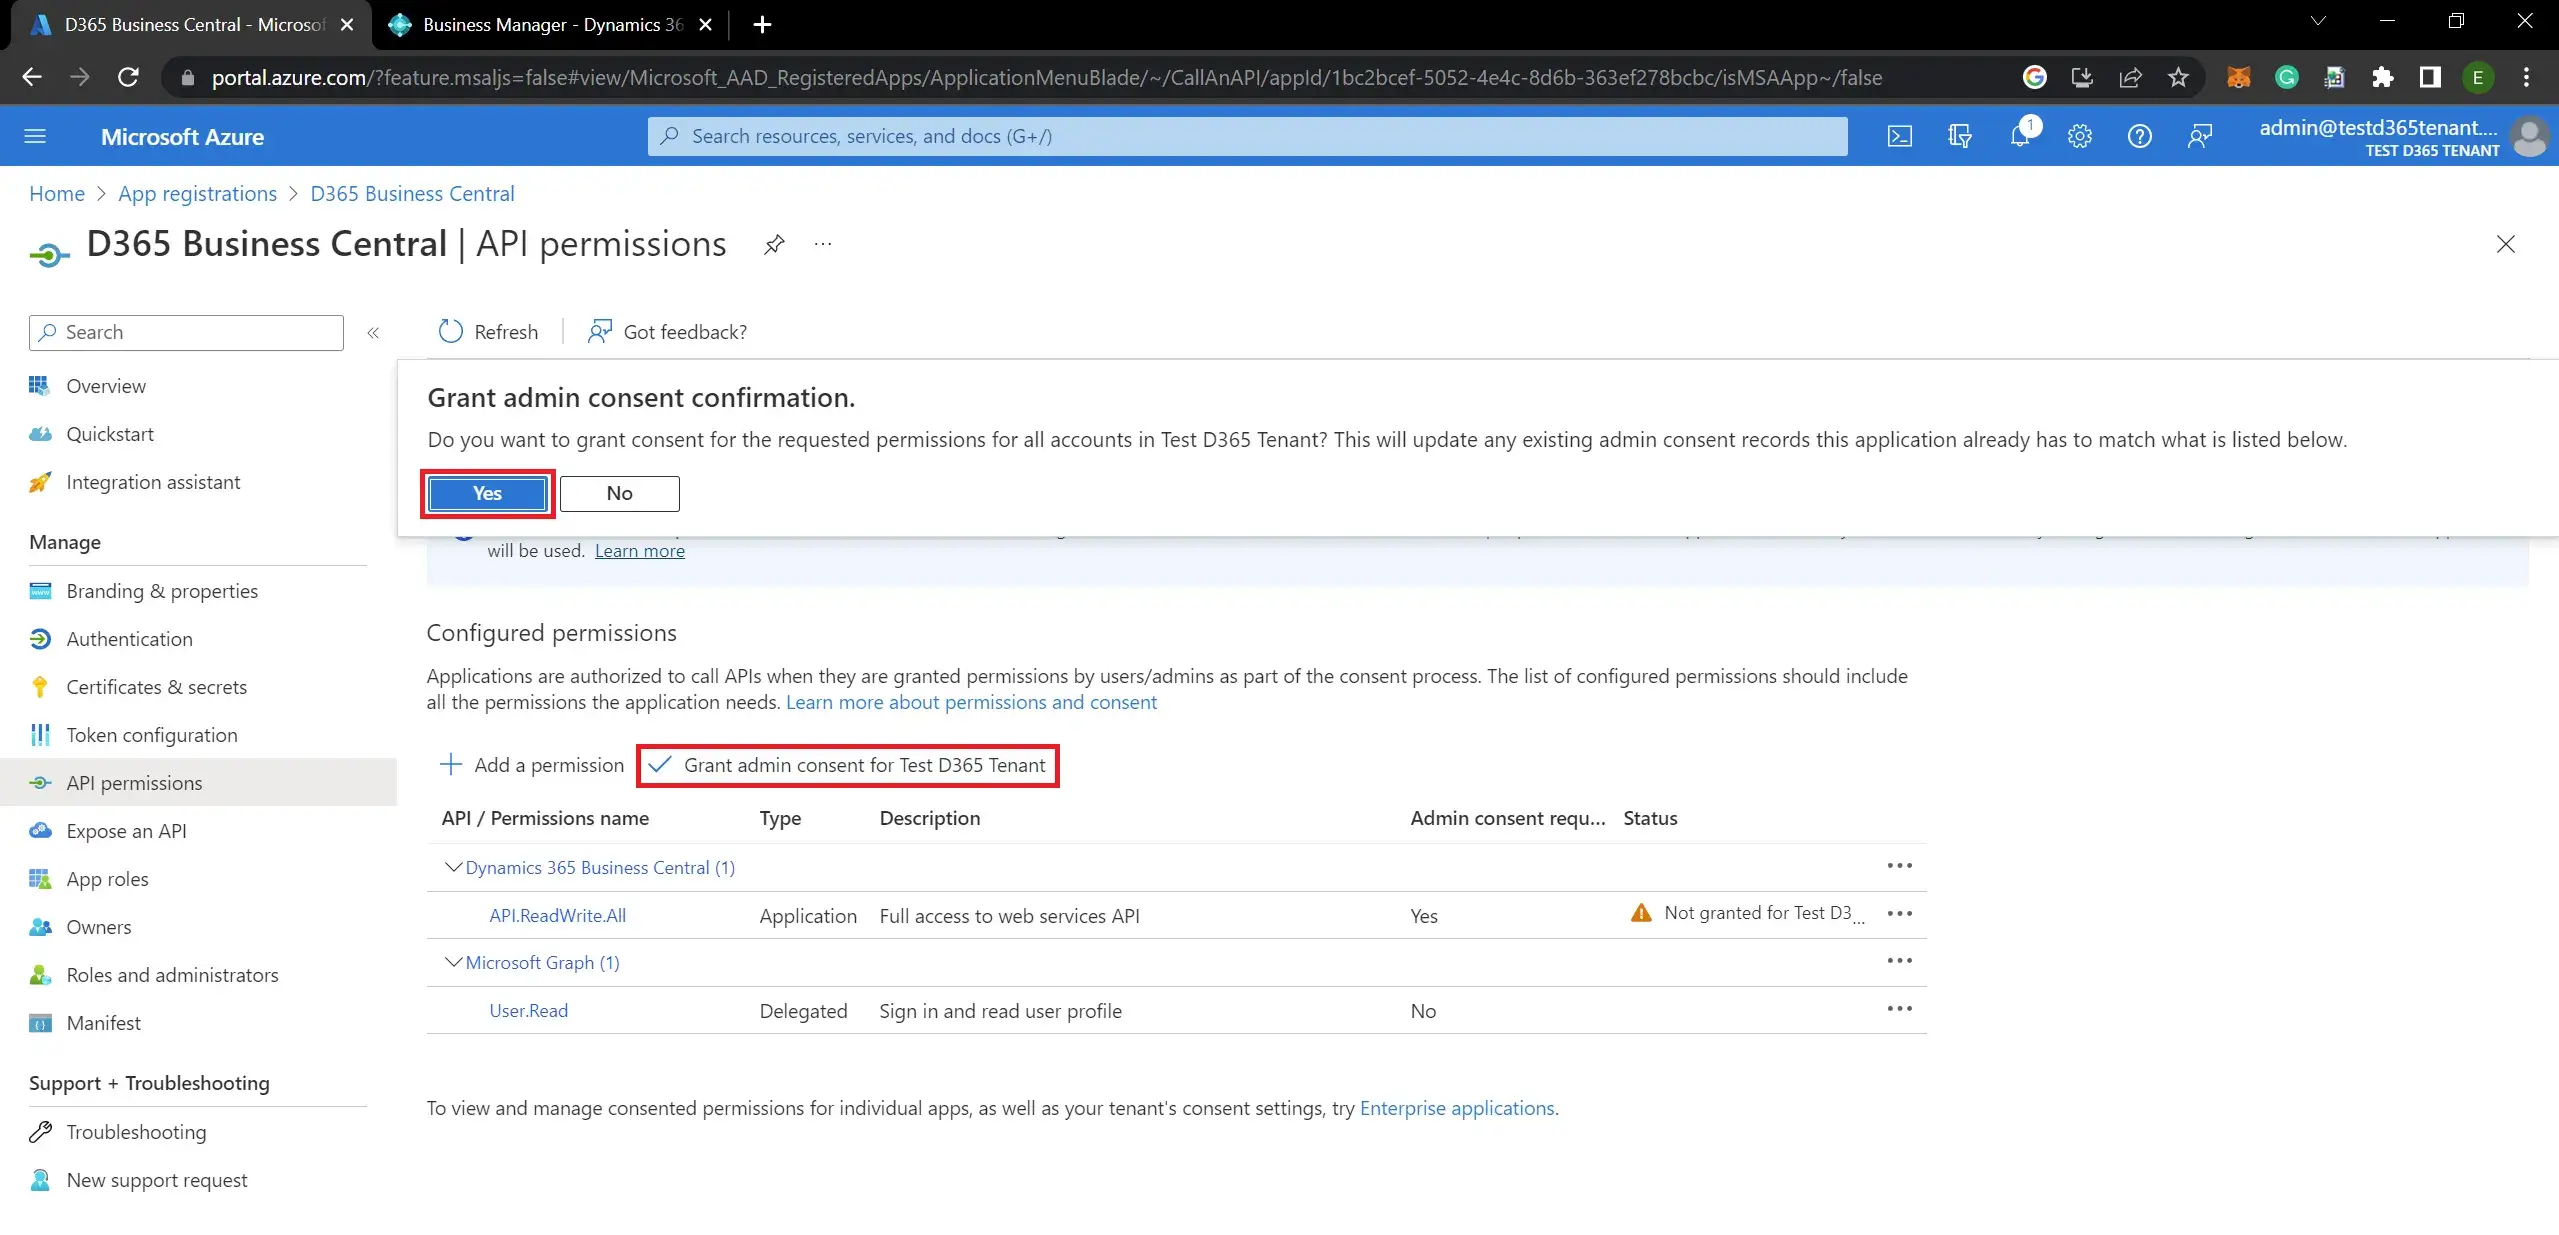Open ellipsis menu for API.ReadWrite.All row
This screenshot has width=2559, height=1235.
1899,914
